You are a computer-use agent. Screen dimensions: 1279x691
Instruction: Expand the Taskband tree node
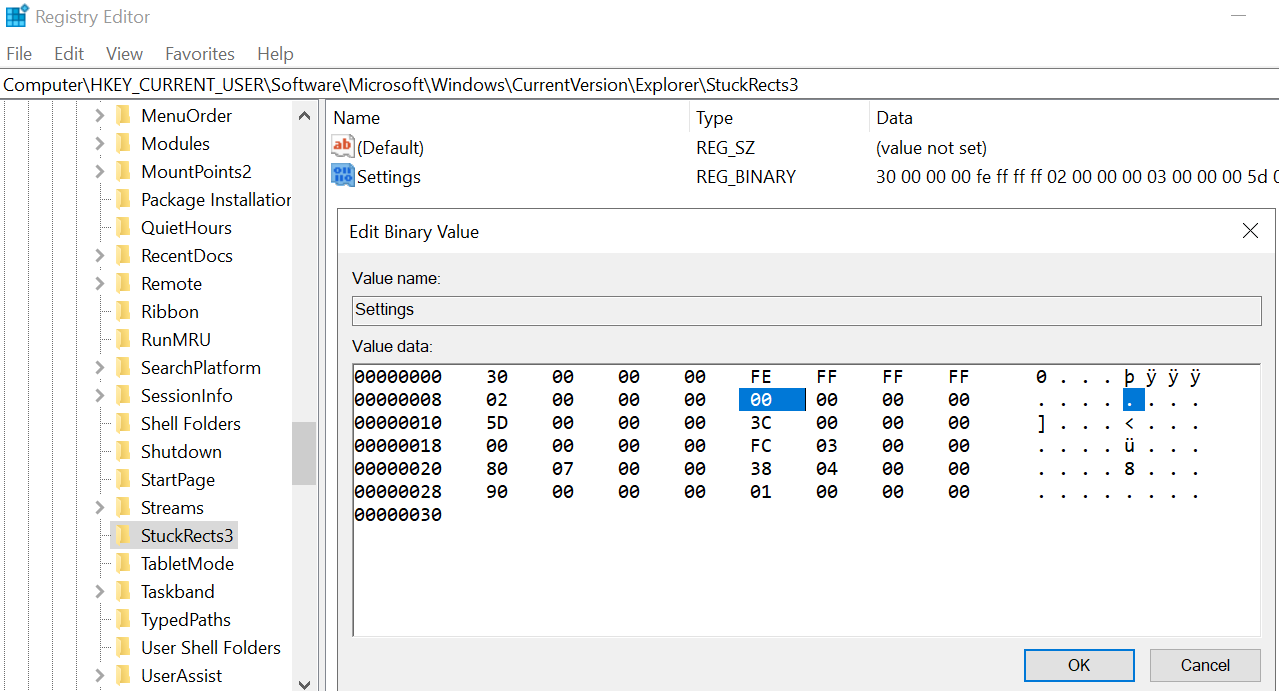tap(99, 592)
